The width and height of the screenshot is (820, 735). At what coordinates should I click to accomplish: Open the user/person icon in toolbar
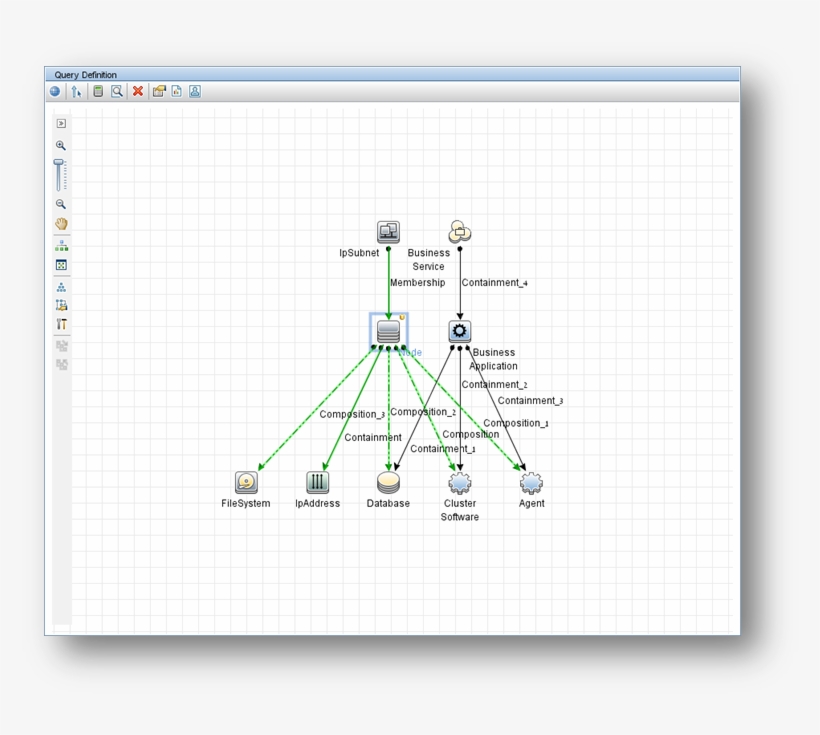(x=194, y=92)
